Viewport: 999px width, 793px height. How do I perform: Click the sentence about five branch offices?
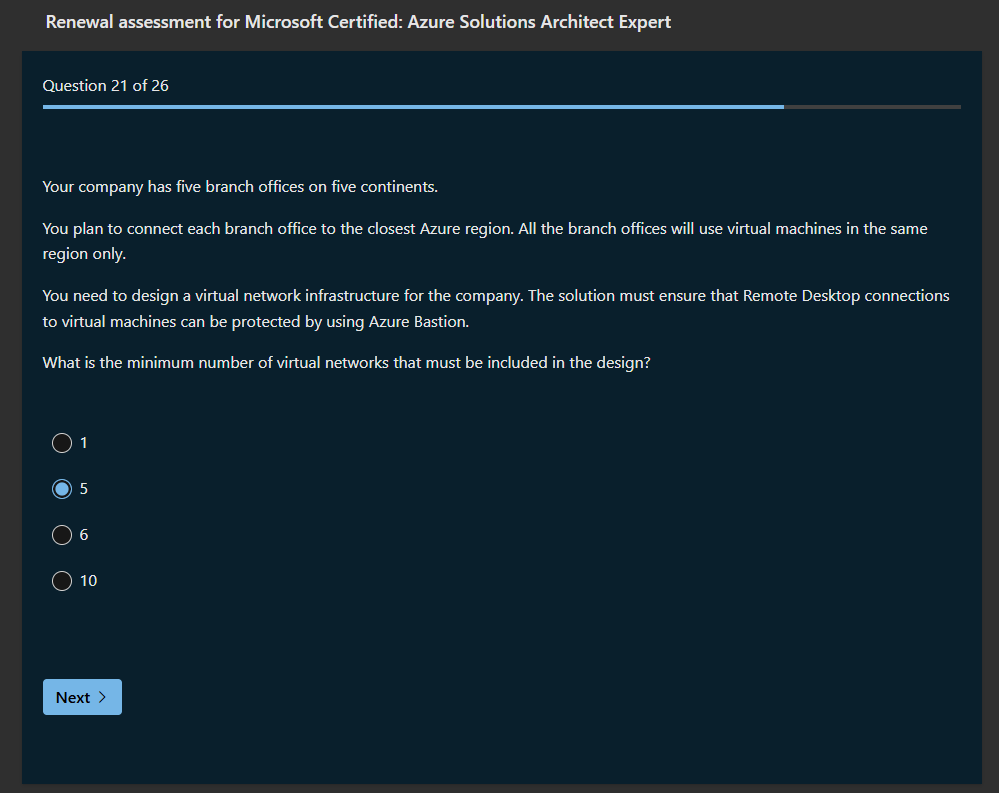click(x=240, y=187)
